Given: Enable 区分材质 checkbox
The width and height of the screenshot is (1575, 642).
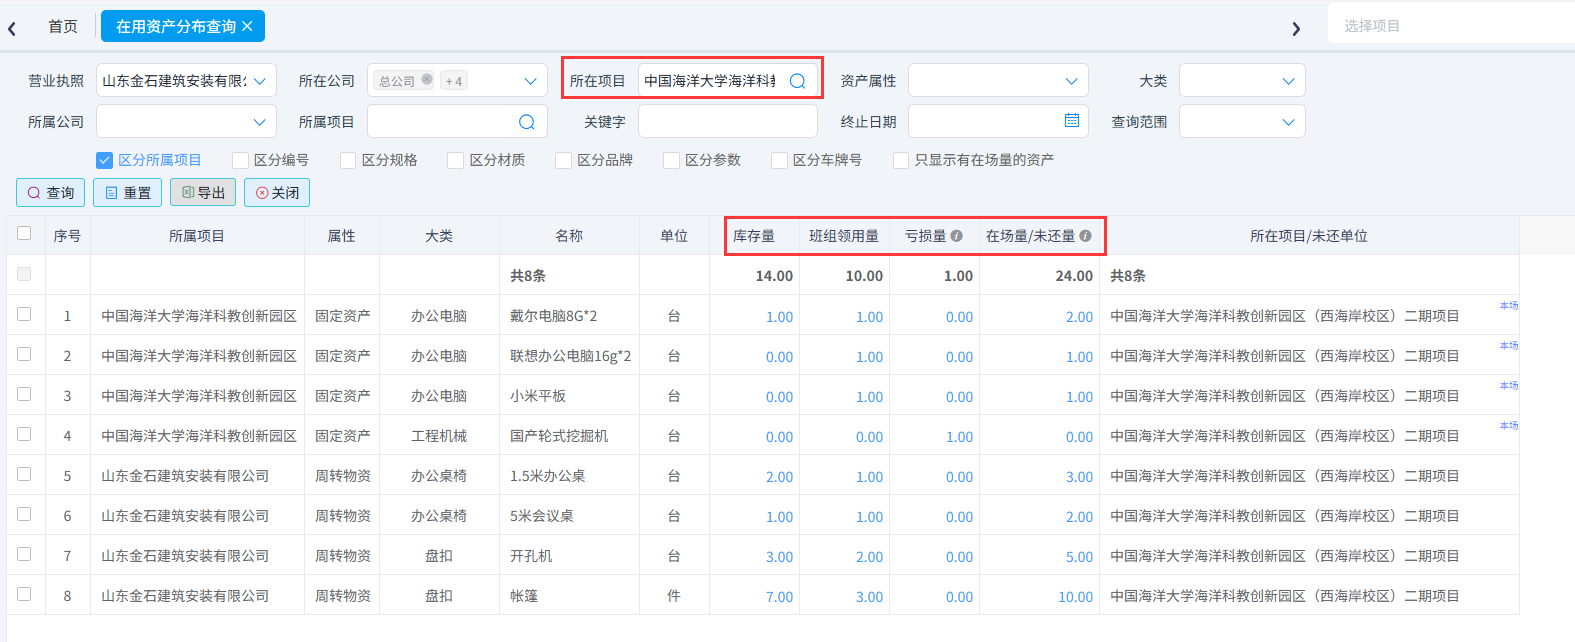Looking at the screenshot, I should pos(456,160).
